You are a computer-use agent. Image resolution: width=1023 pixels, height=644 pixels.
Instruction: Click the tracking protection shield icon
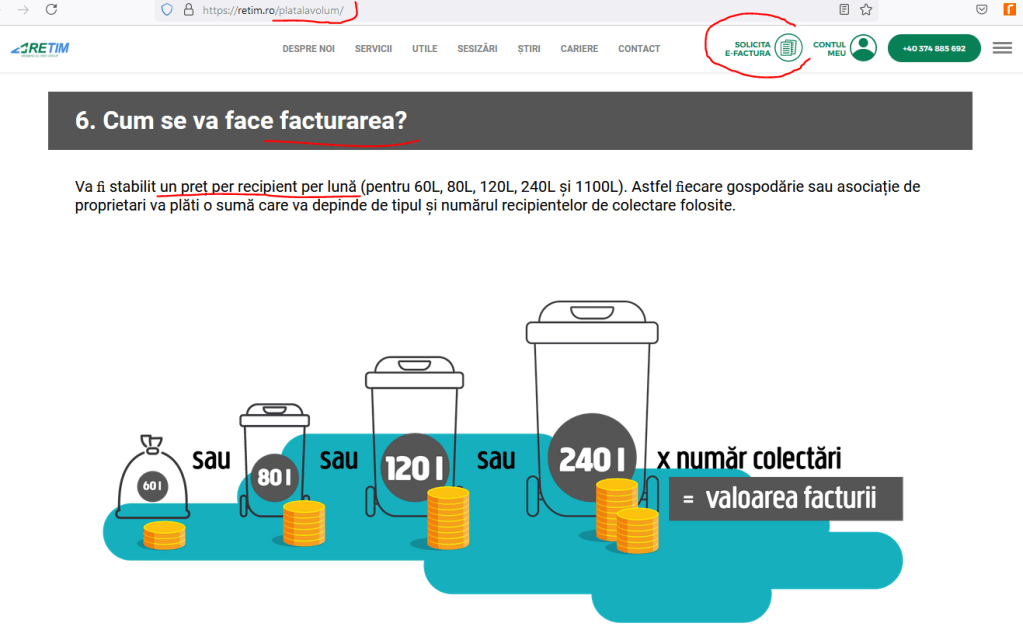pyautogui.click(x=167, y=9)
